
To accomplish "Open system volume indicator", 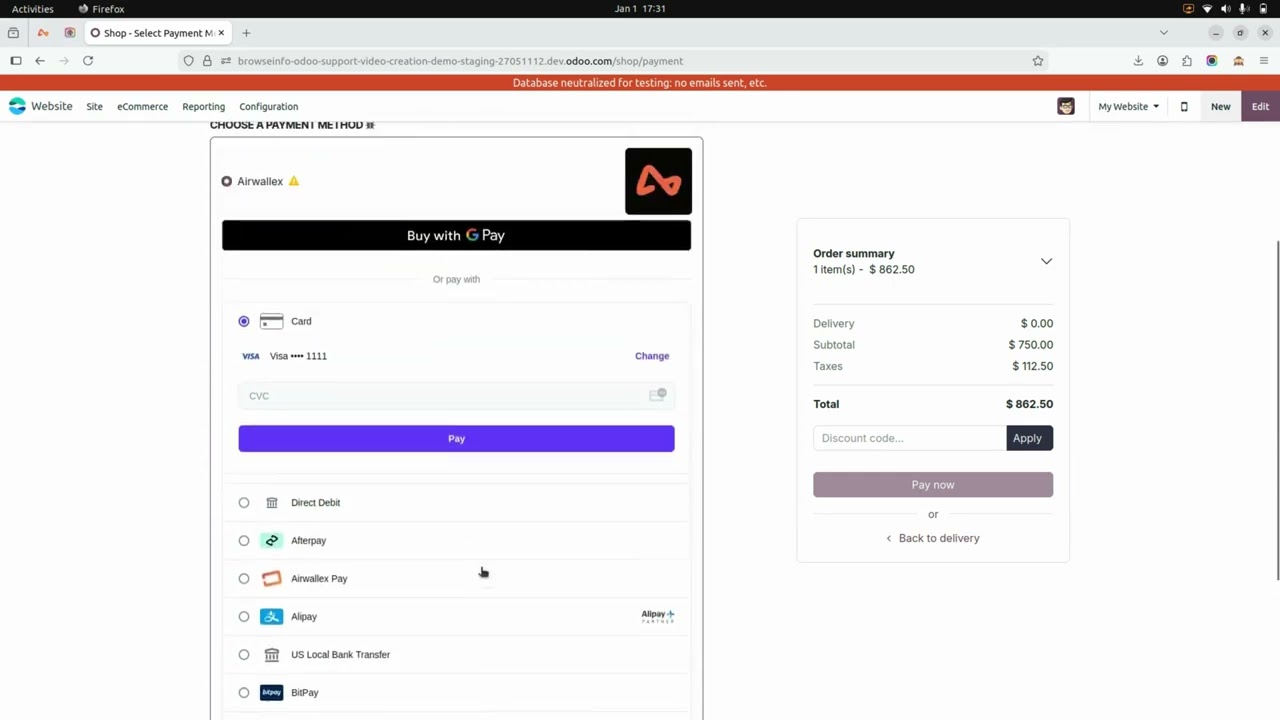I will click(x=1226, y=9).
